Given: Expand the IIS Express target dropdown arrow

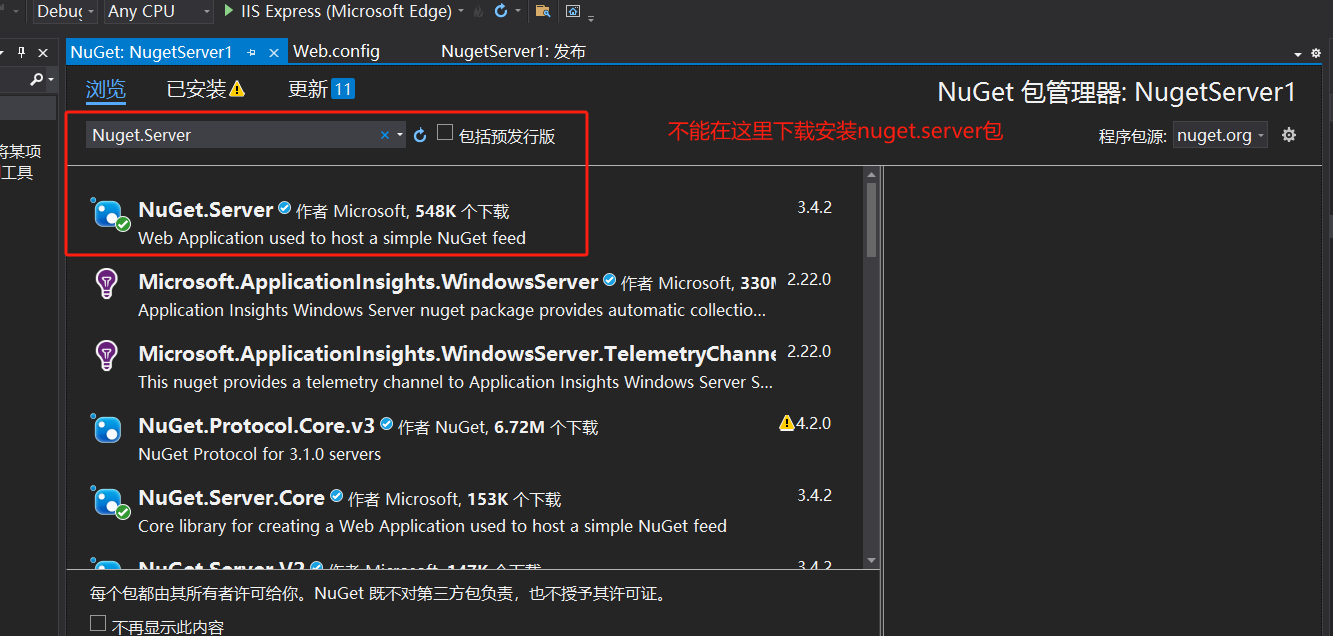Looking at the screenshot, I should (x=460, y=12).
